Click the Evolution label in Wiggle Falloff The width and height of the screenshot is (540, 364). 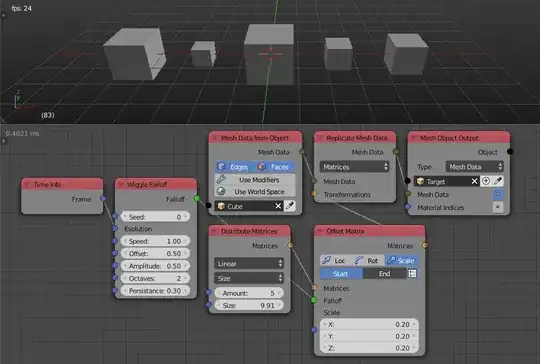click(138, 229)
